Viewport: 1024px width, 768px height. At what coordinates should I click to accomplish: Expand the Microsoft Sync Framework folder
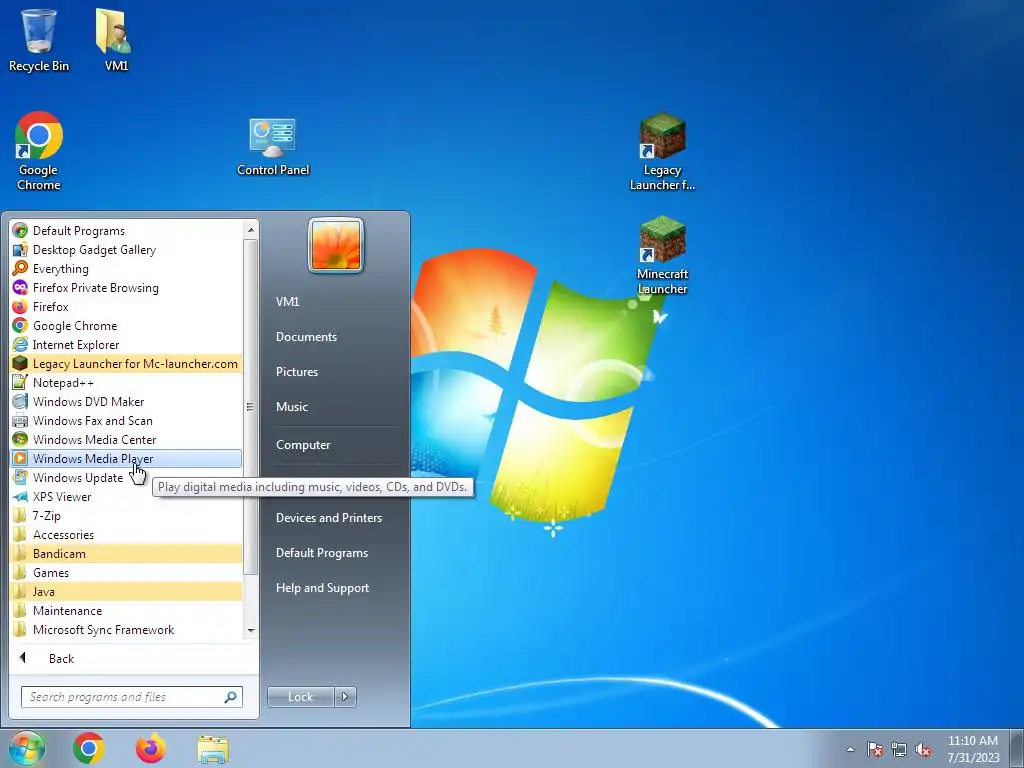pos(126,630)
